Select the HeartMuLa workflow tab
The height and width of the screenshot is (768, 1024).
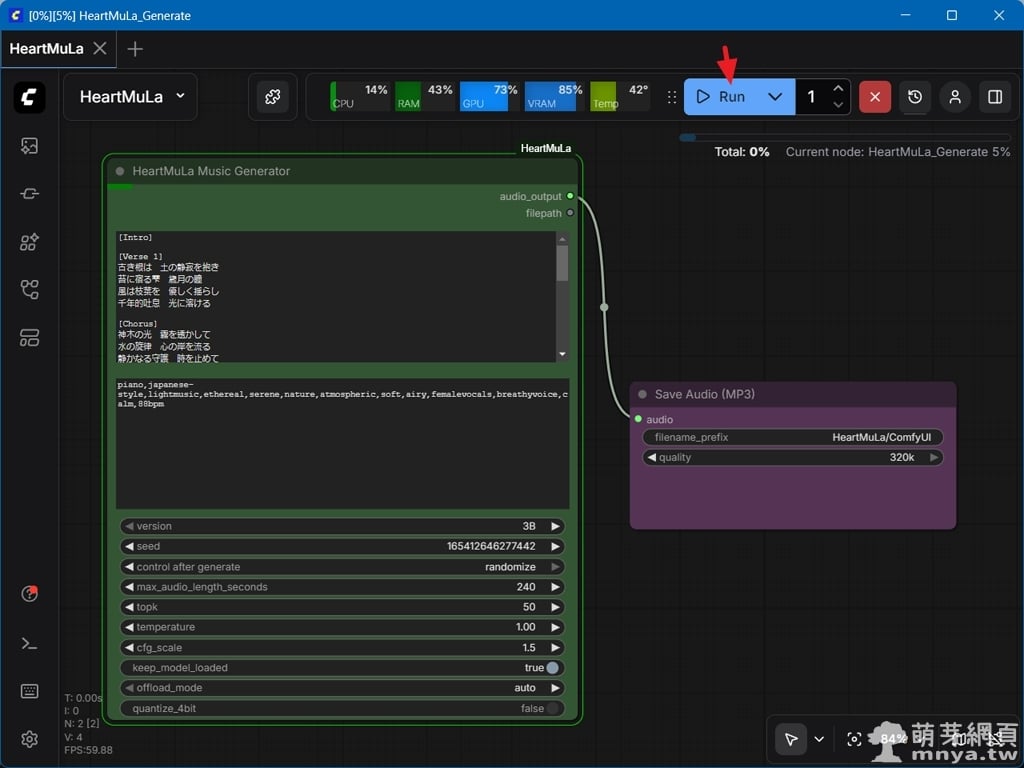pos(47,48)
